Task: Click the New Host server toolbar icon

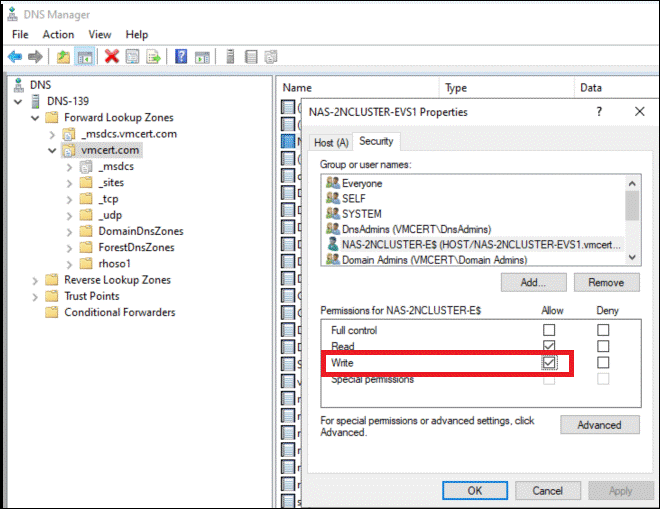Action: coord(230,56)
